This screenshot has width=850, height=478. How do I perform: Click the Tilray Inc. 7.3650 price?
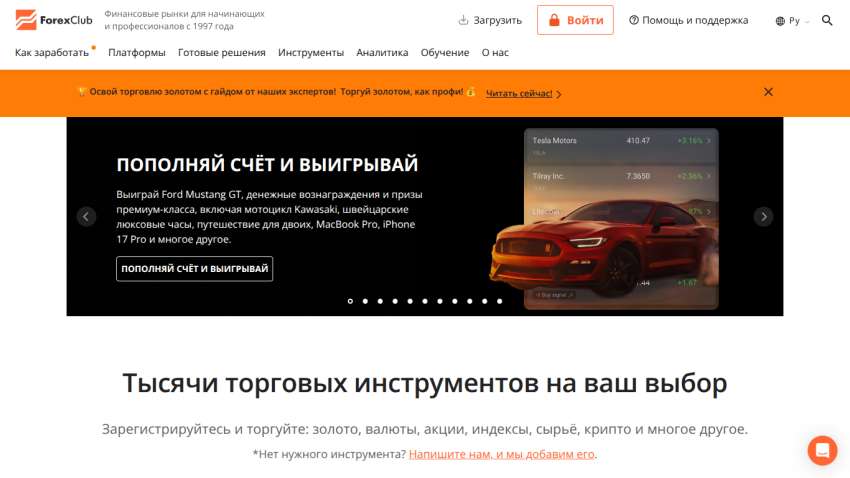(638, 176)
